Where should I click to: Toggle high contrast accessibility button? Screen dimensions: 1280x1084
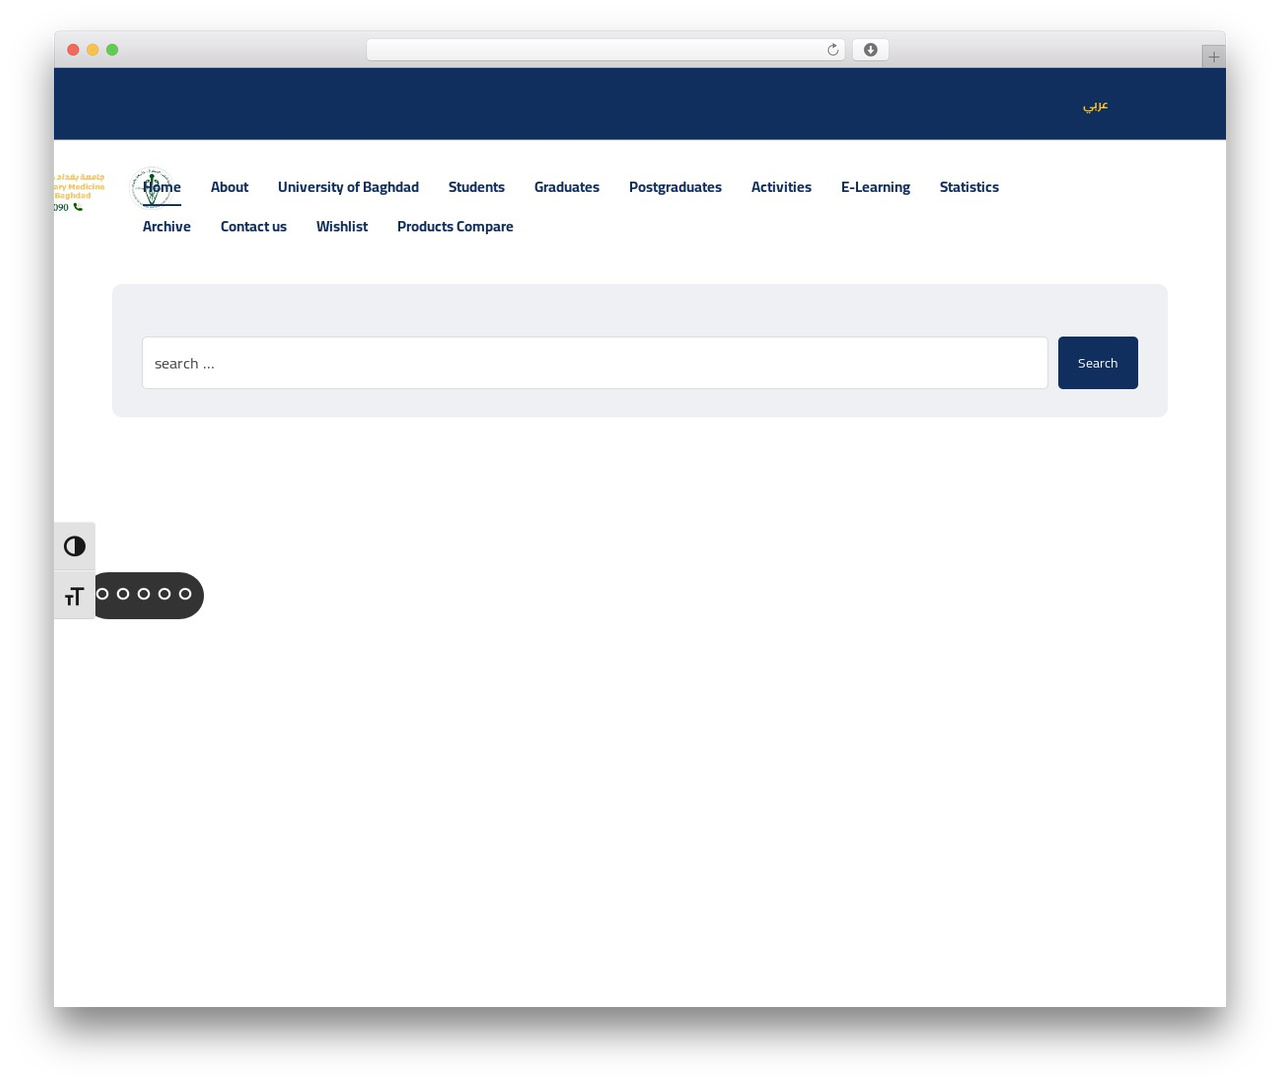[x=75, y=546]
